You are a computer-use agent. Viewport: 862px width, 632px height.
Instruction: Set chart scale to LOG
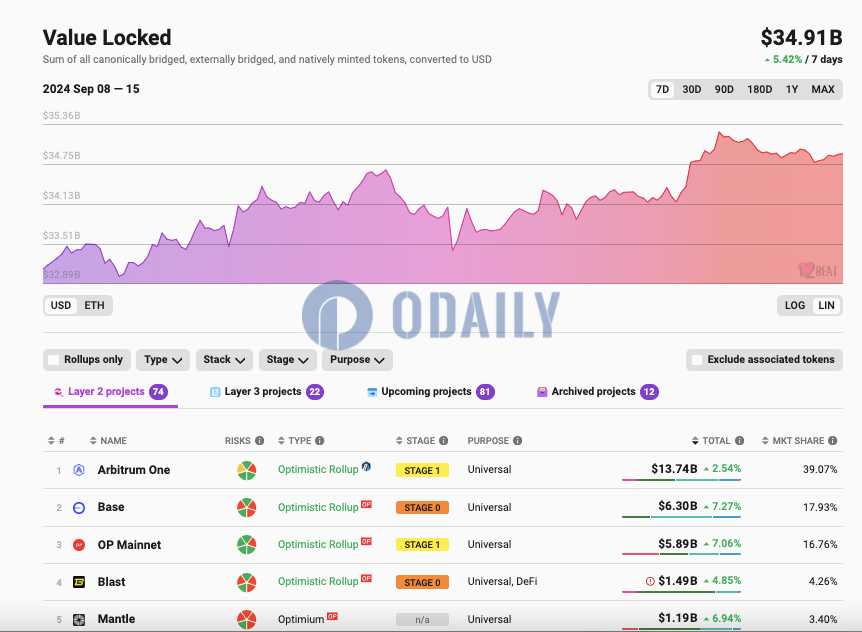(x=795, y=306)
